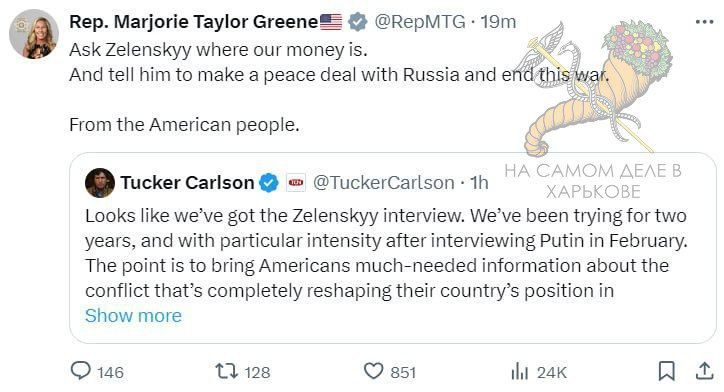Screen dimensions: 724x392
Task: Open the @TuckerCarlson handle link
Action: [384, 183]
